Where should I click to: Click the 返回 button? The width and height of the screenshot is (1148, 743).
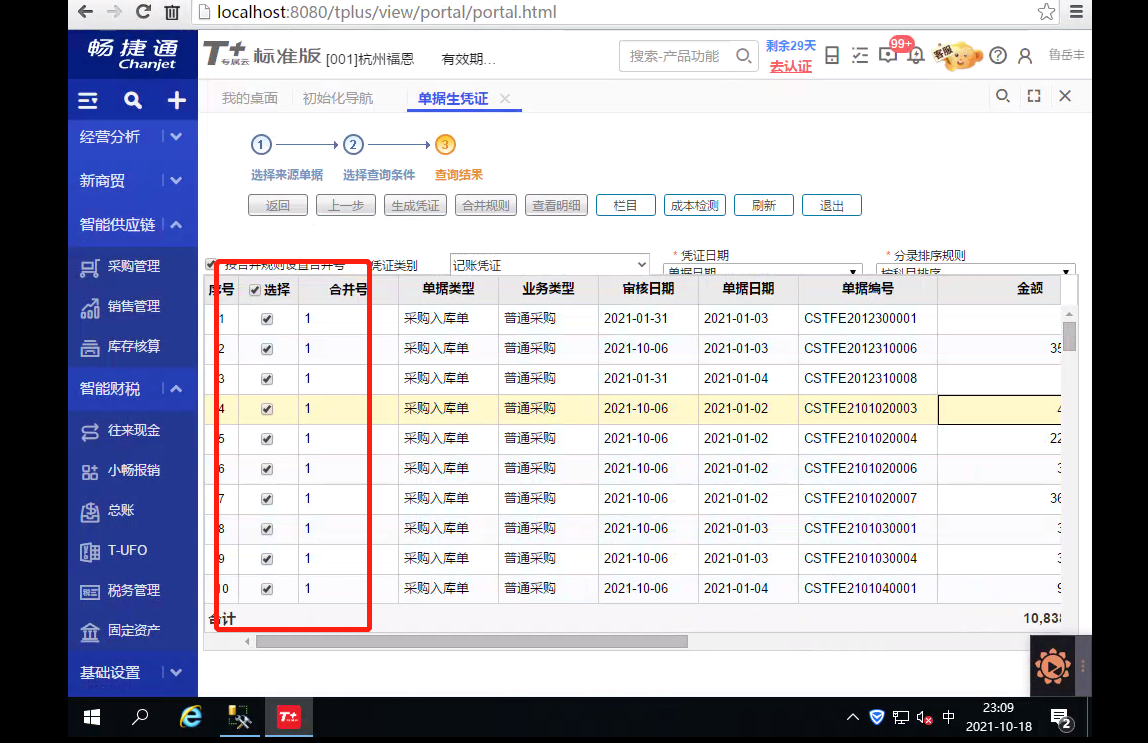pyautogui.click(x=277, y=206)
